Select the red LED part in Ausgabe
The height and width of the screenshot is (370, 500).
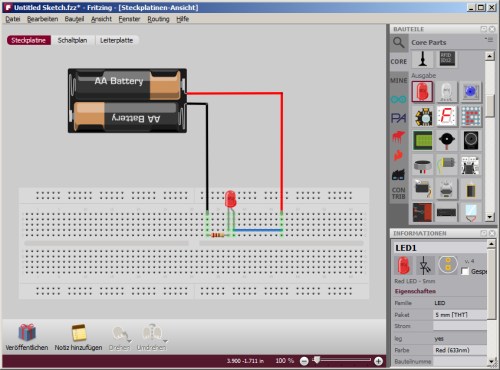(x=422, y=91)
